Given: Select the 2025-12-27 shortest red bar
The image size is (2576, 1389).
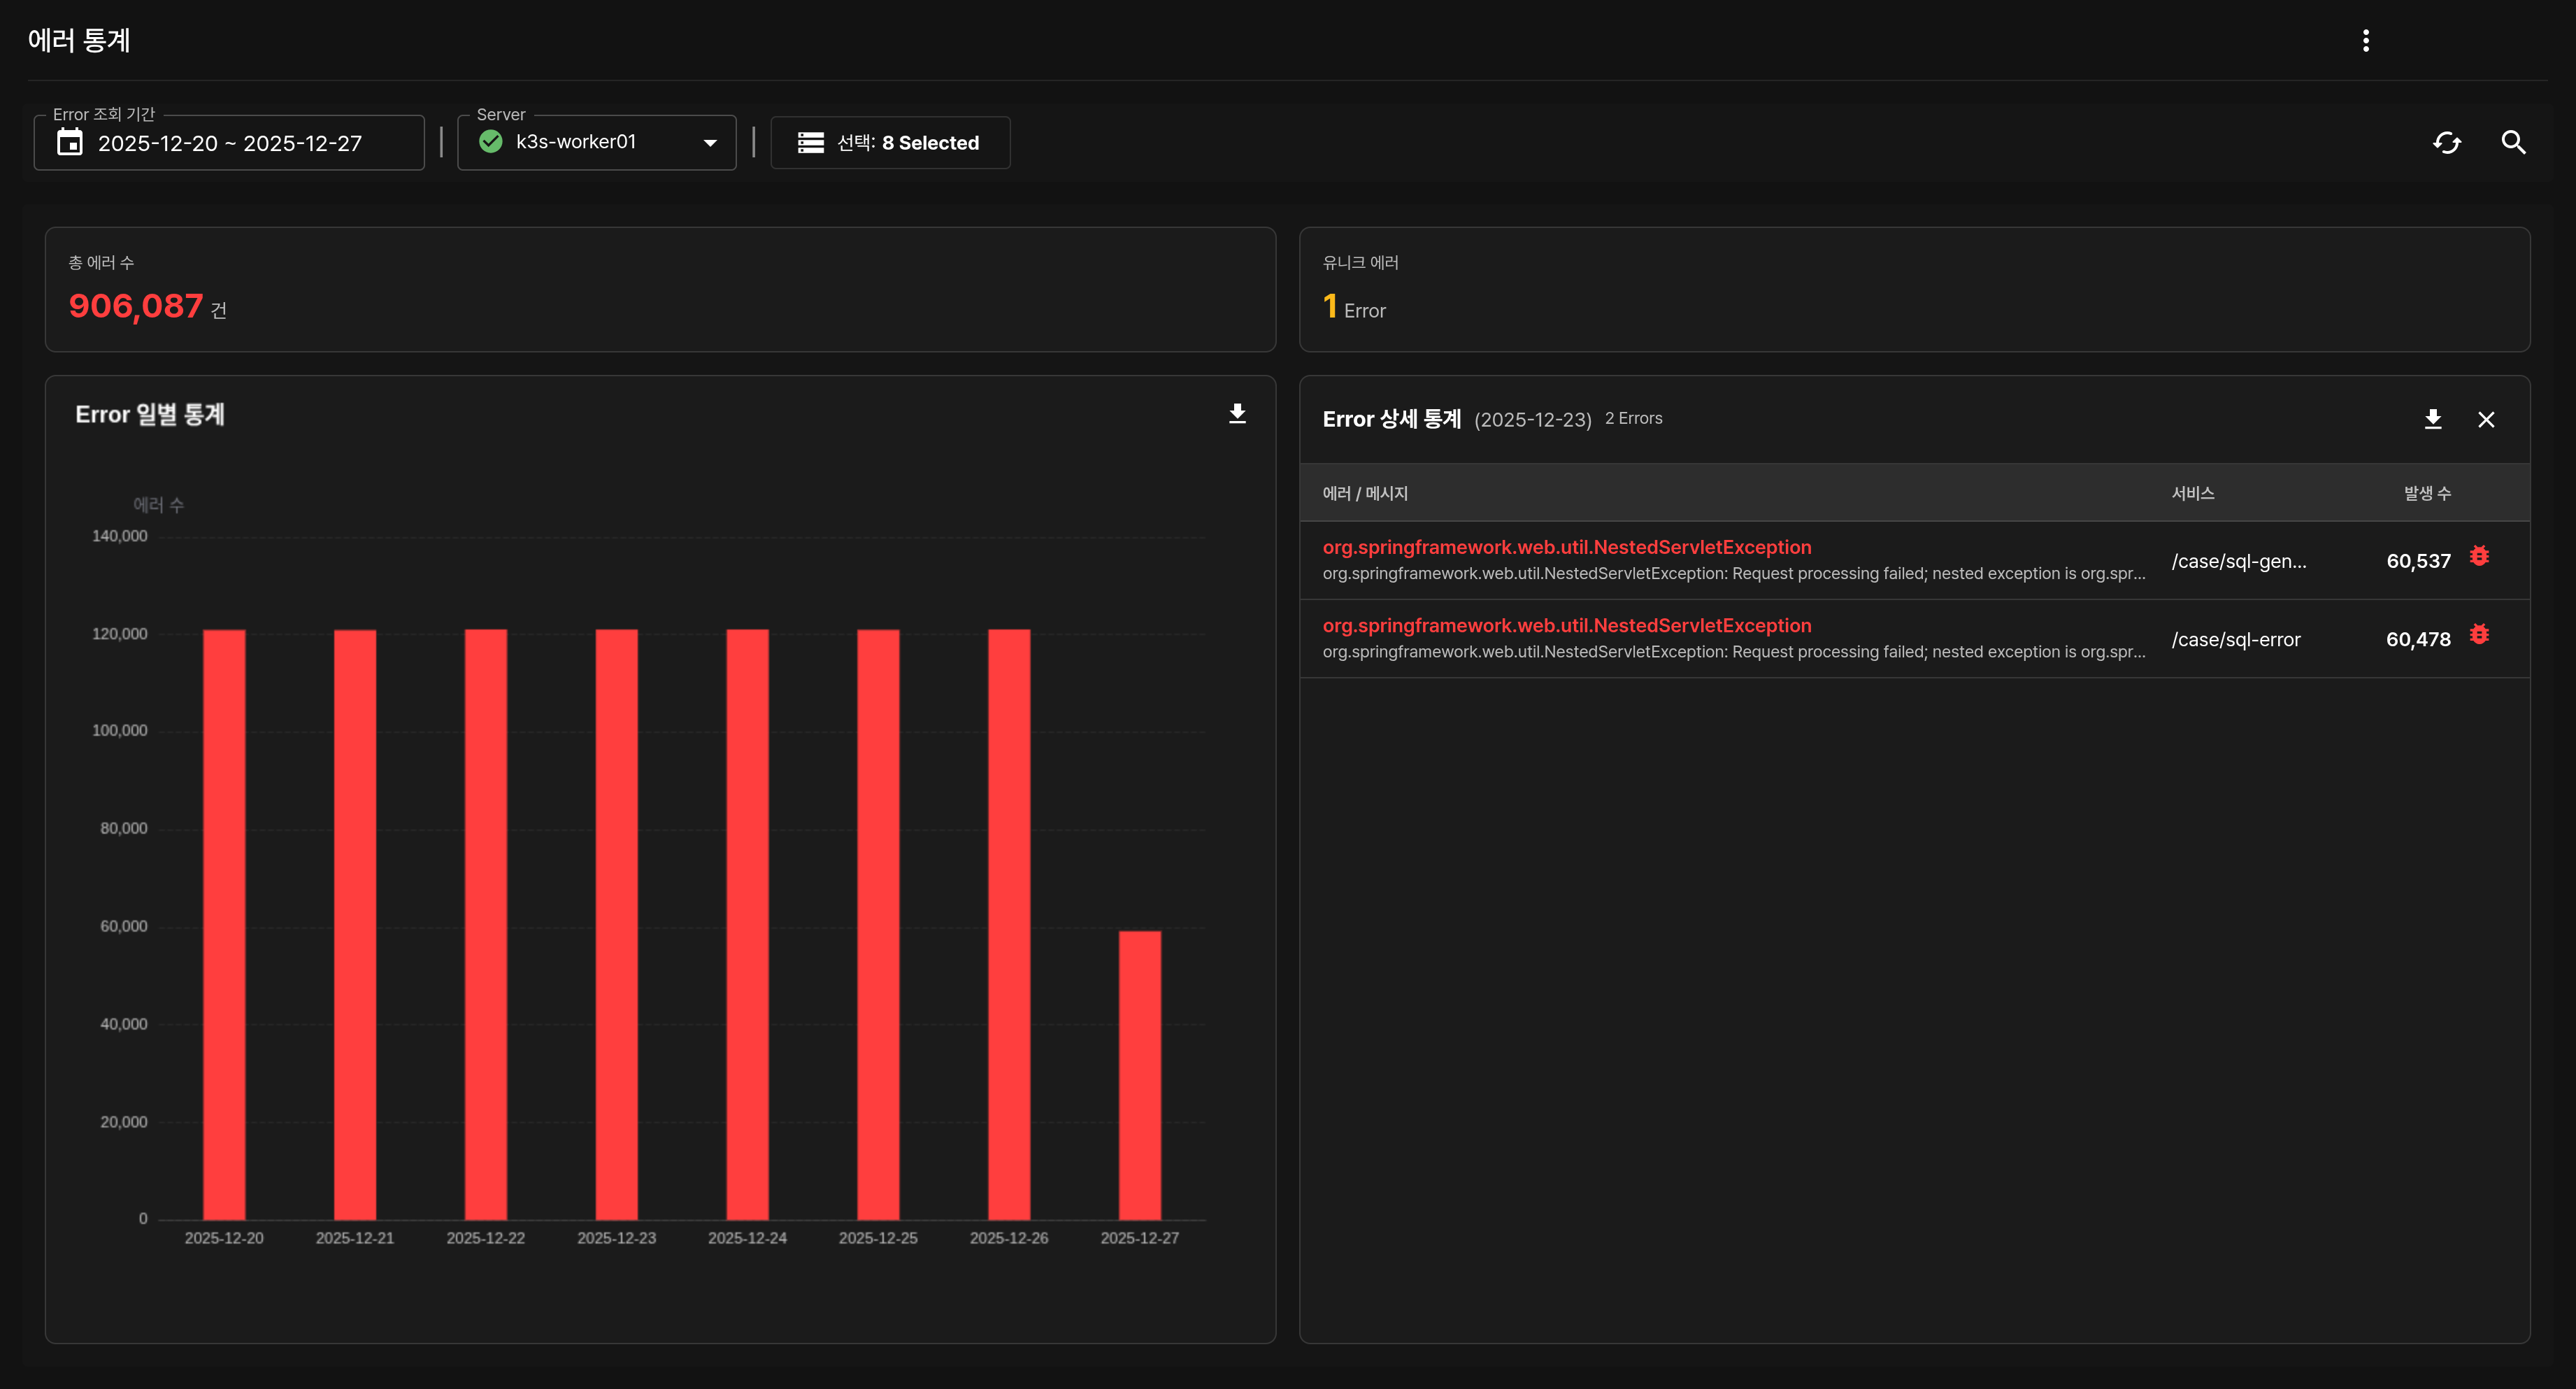Looking at the screenshot, I should [x=1139, y=1075].
